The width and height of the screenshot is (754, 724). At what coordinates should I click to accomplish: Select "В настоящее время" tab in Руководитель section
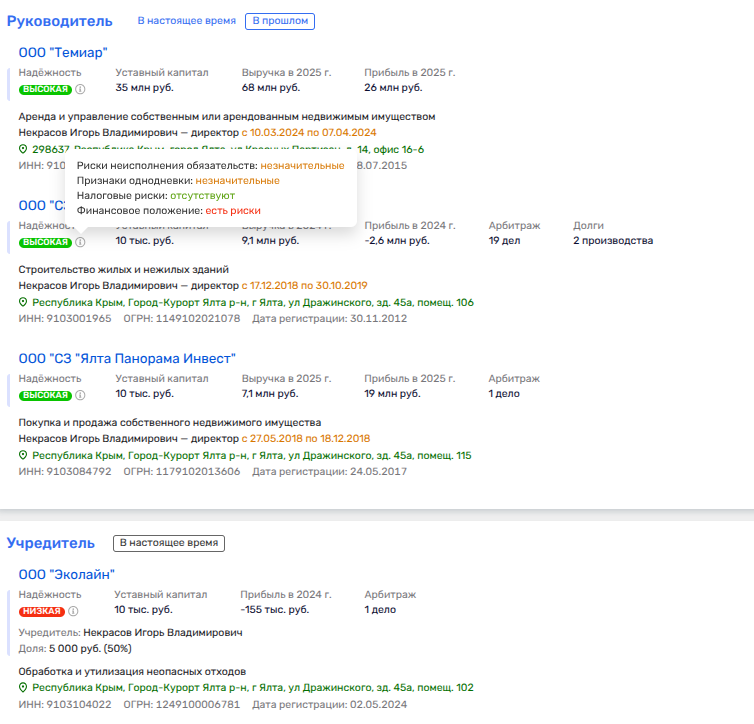click(x=187, y=21)
